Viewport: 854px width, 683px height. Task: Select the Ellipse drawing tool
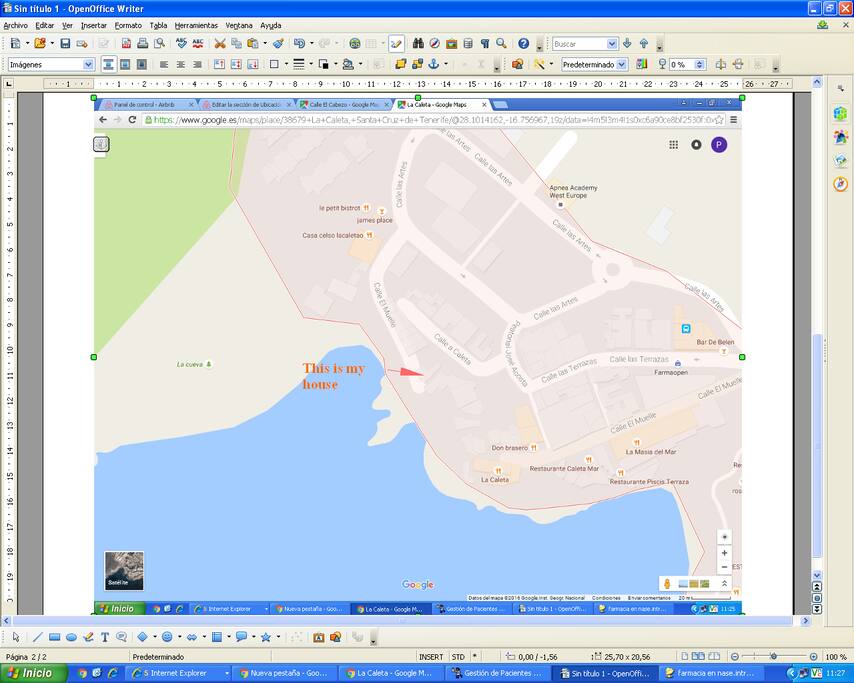pos(71,637)
